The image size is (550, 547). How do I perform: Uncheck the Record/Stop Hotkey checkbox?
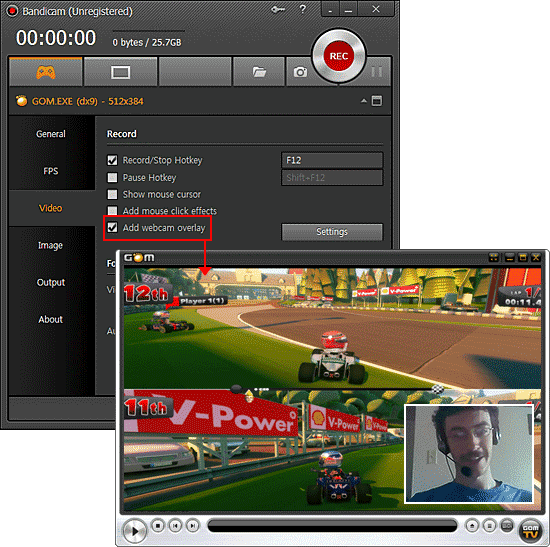[112, 160]
